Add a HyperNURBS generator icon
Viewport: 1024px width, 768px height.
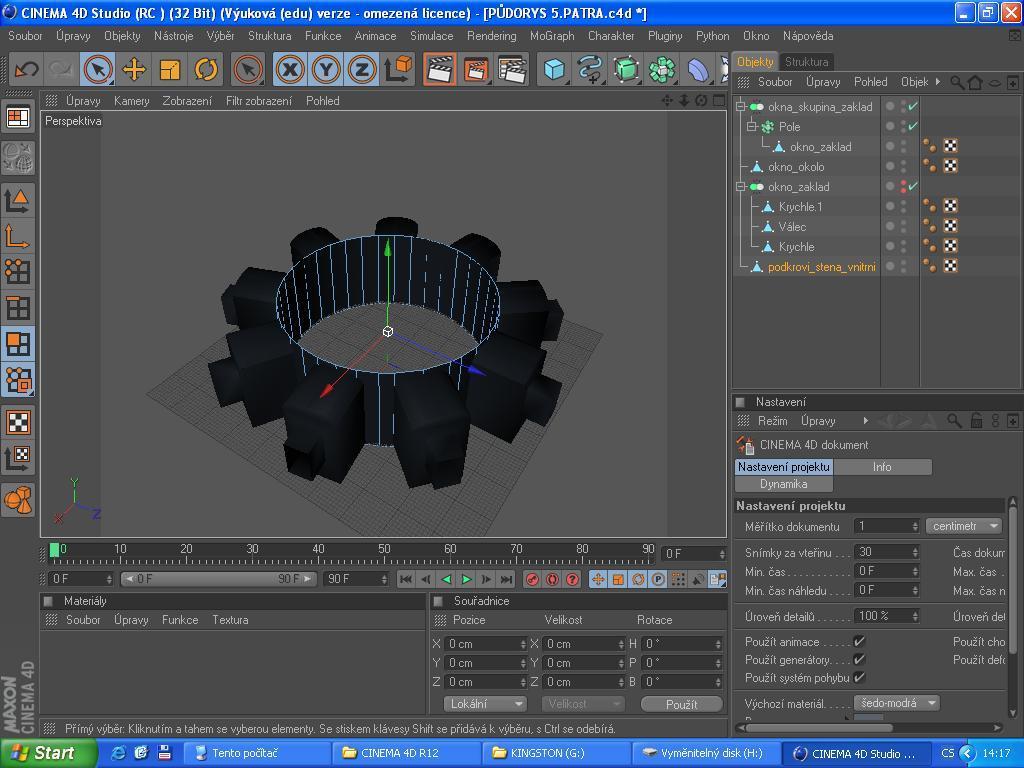pyautogui.click(x=626, y=69)
